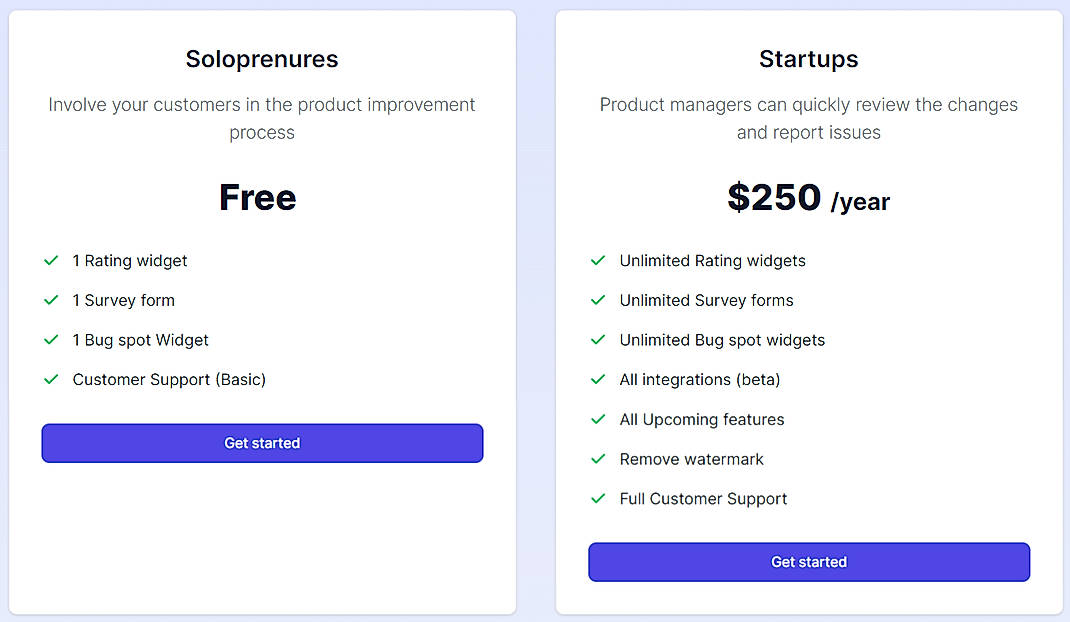Click checkmark beside Customer Support (Basic)
Screen dimensions: 1070x622
pos(51,380)
